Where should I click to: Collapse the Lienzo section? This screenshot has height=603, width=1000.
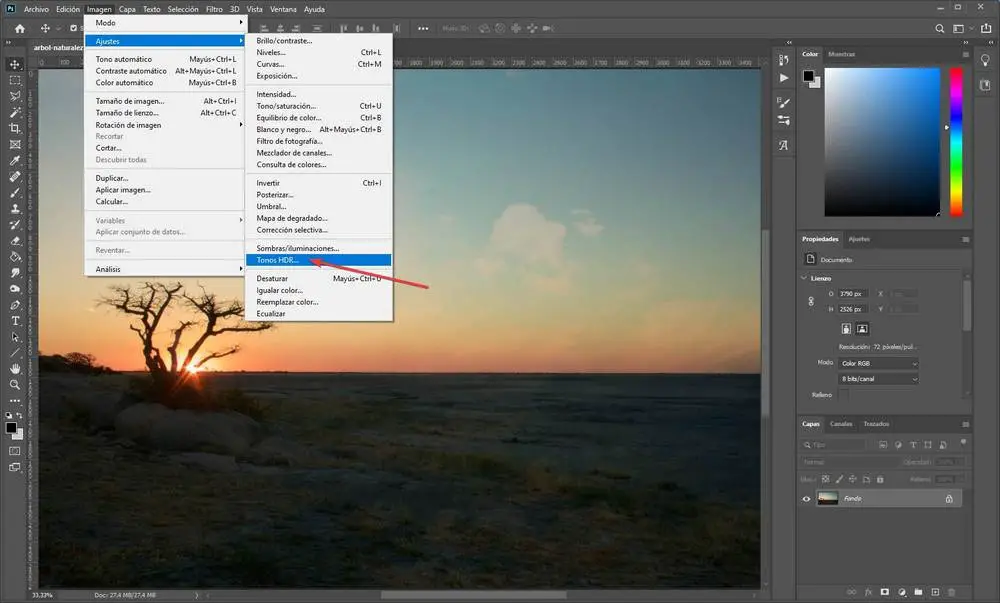tap(805, 278)
